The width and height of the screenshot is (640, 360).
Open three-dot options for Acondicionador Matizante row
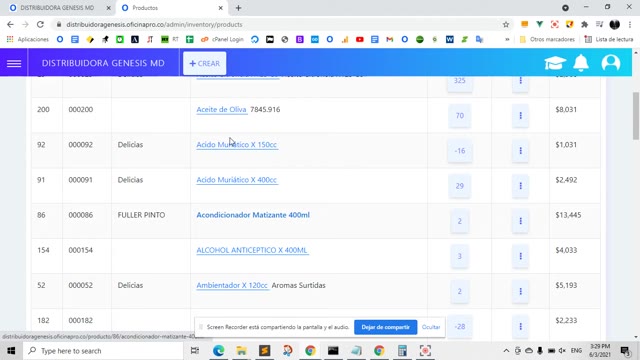pos(520,221)
